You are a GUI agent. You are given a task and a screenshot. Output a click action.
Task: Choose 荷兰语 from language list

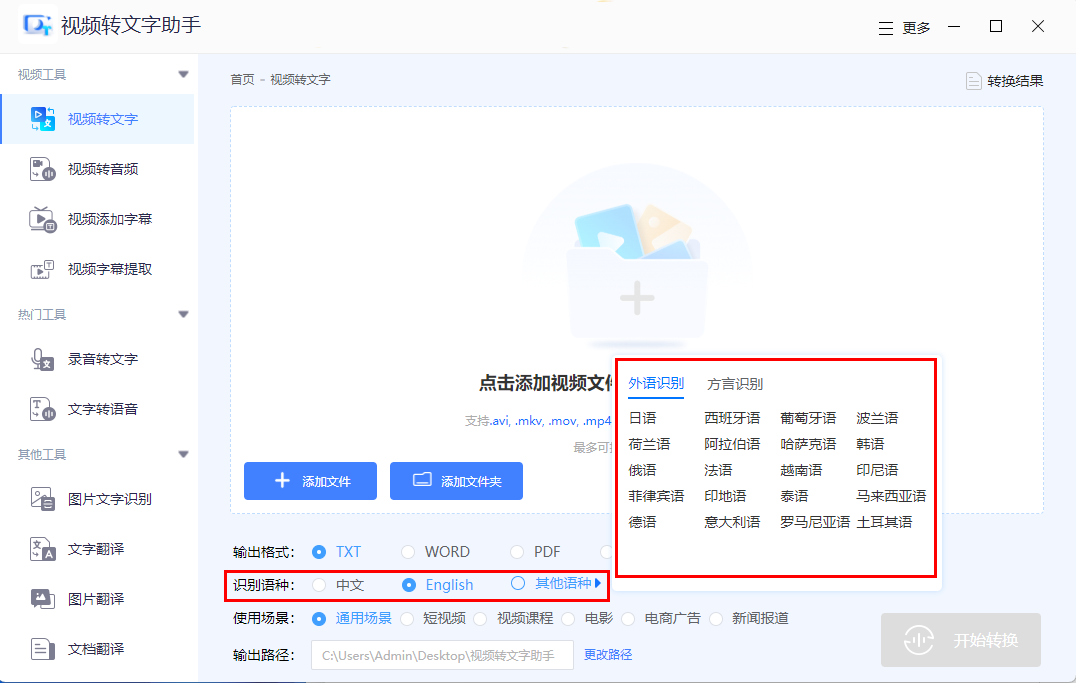pyautogui.click(x=649, y=444)
